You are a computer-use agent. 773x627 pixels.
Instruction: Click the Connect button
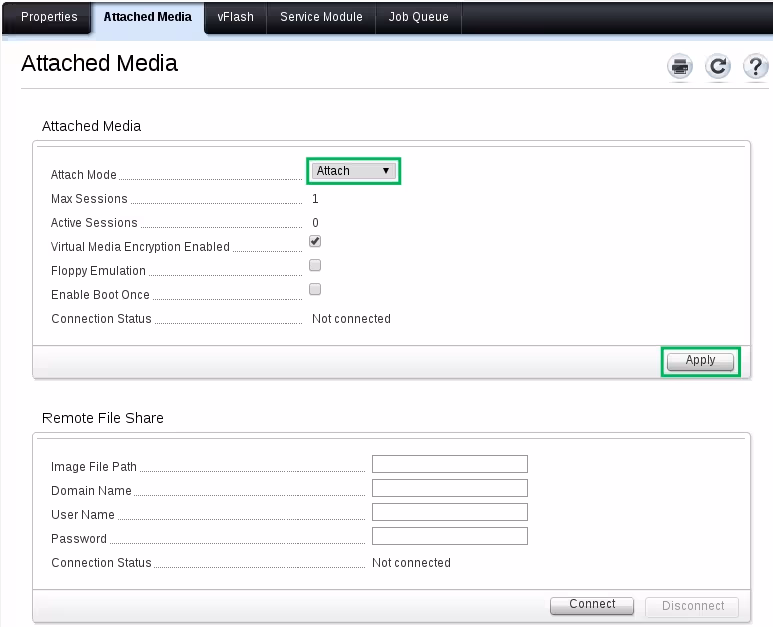pos(592,605)
